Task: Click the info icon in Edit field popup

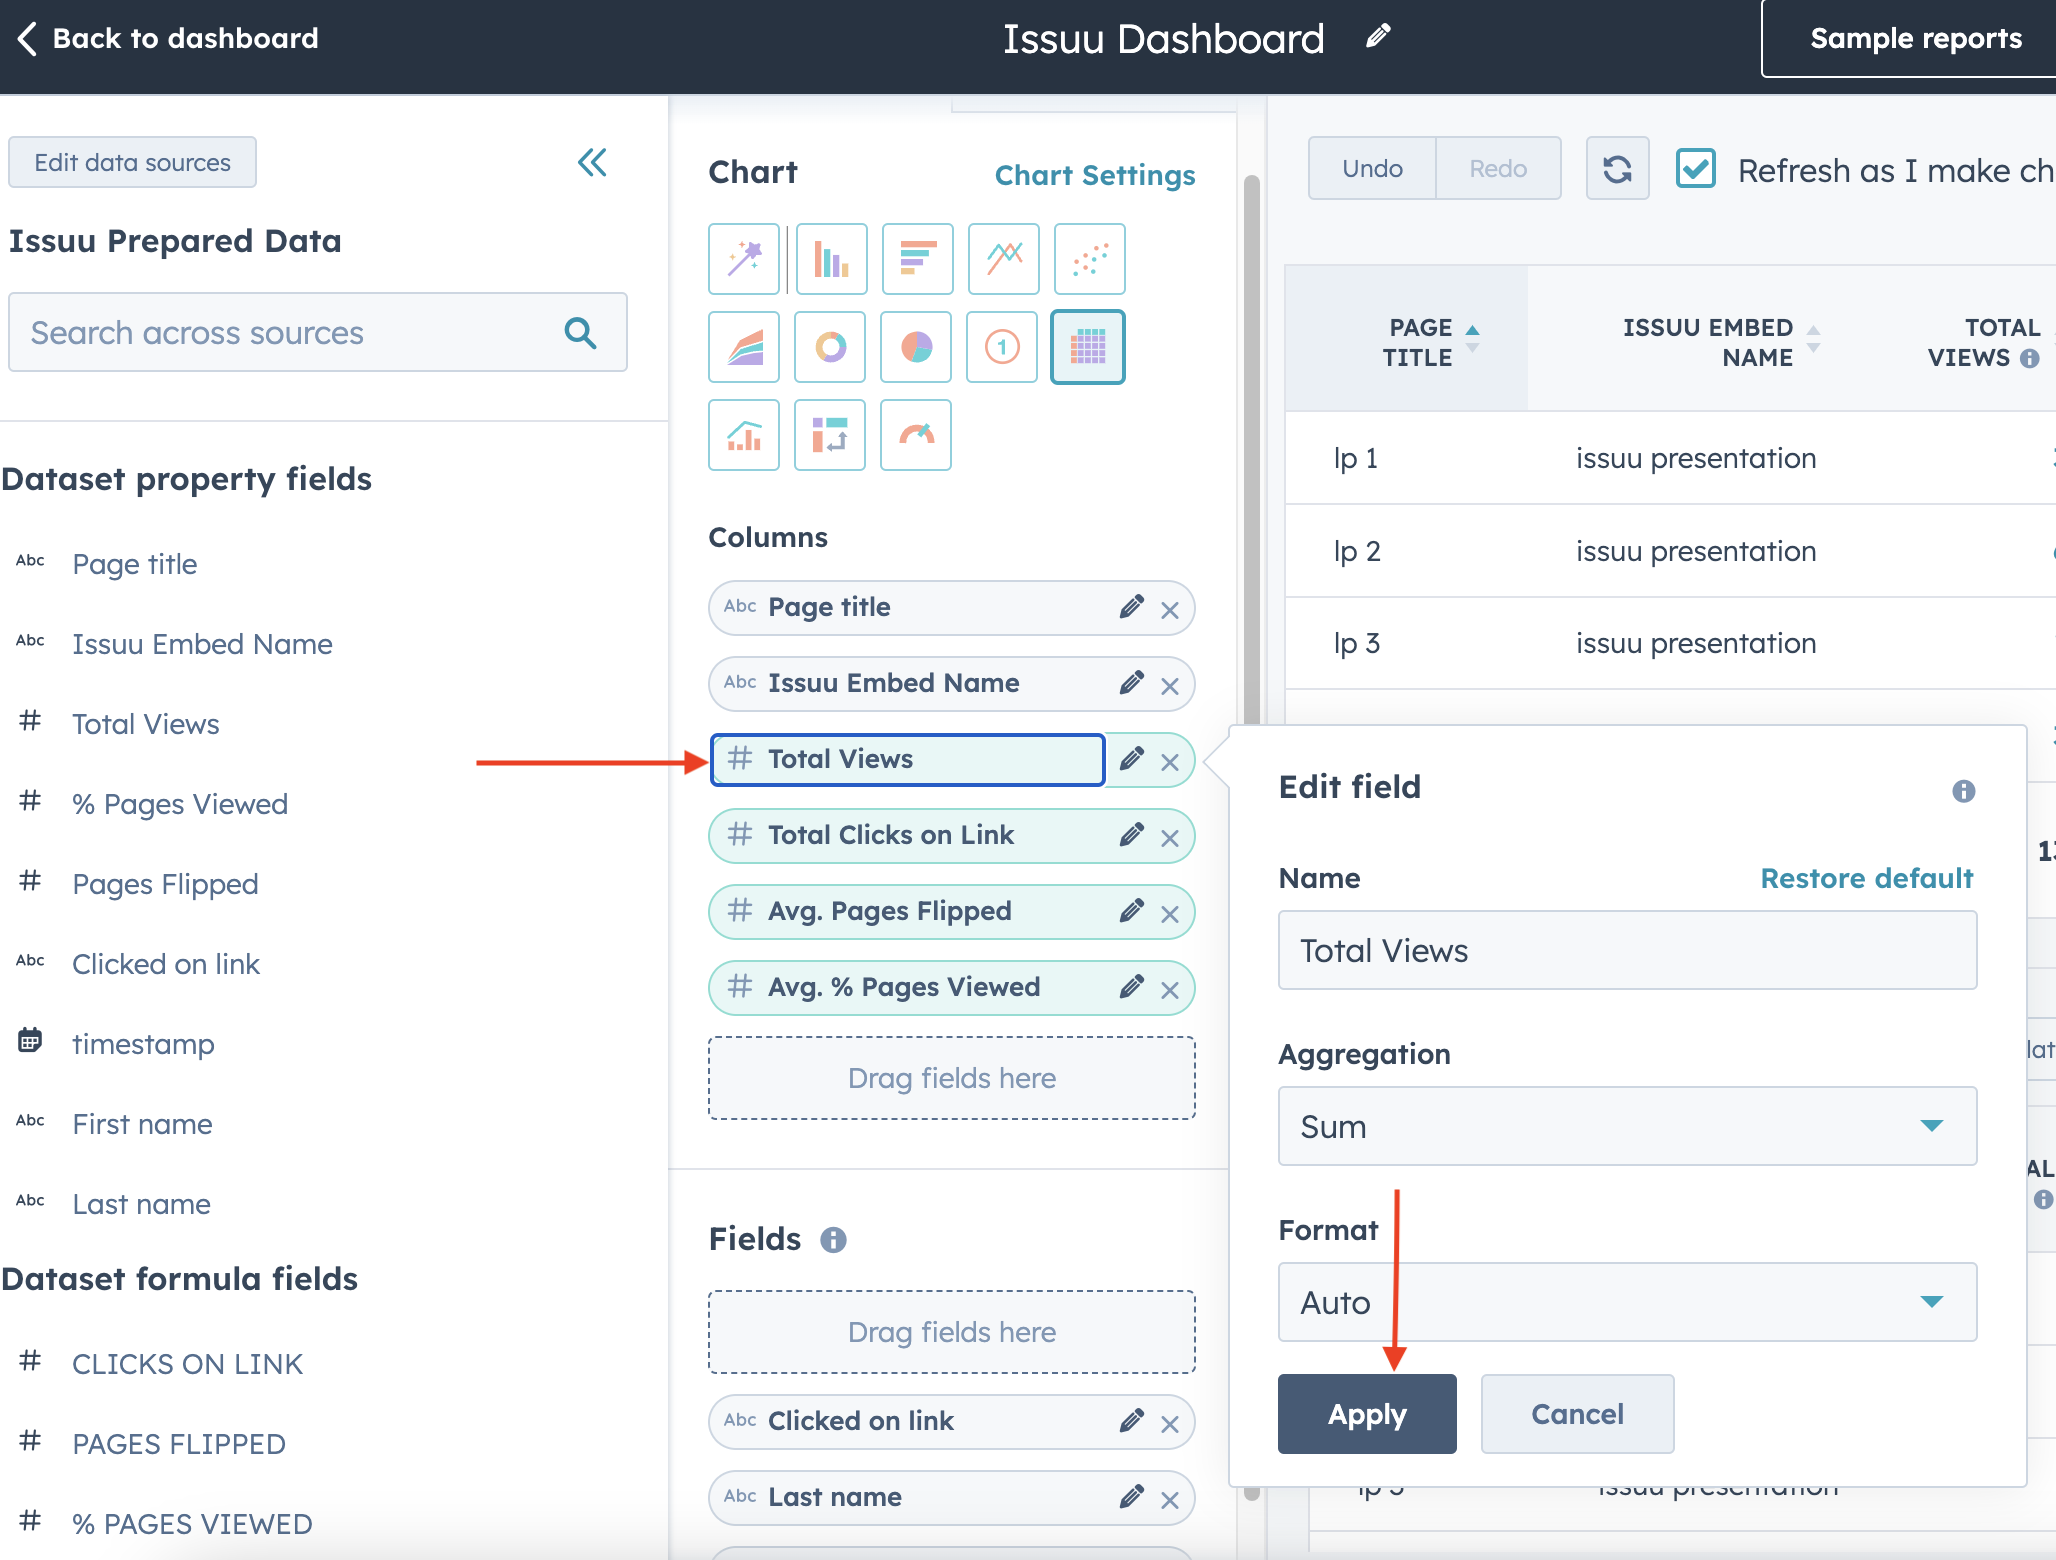Action: click(1964, 791)
